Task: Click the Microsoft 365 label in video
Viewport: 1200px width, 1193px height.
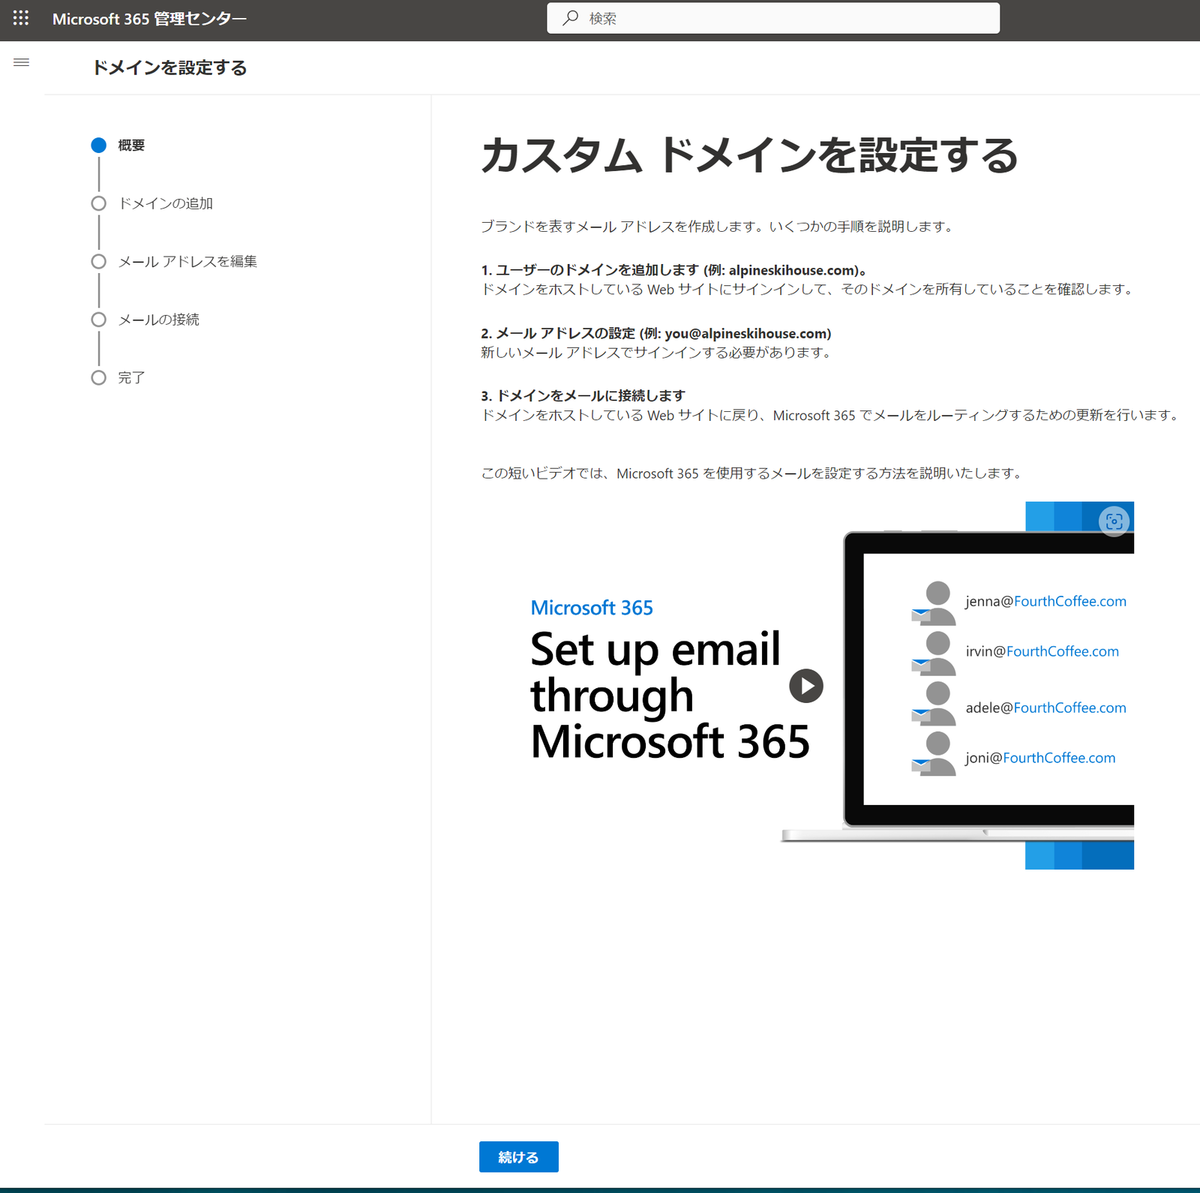Action: tap(592, 608)
